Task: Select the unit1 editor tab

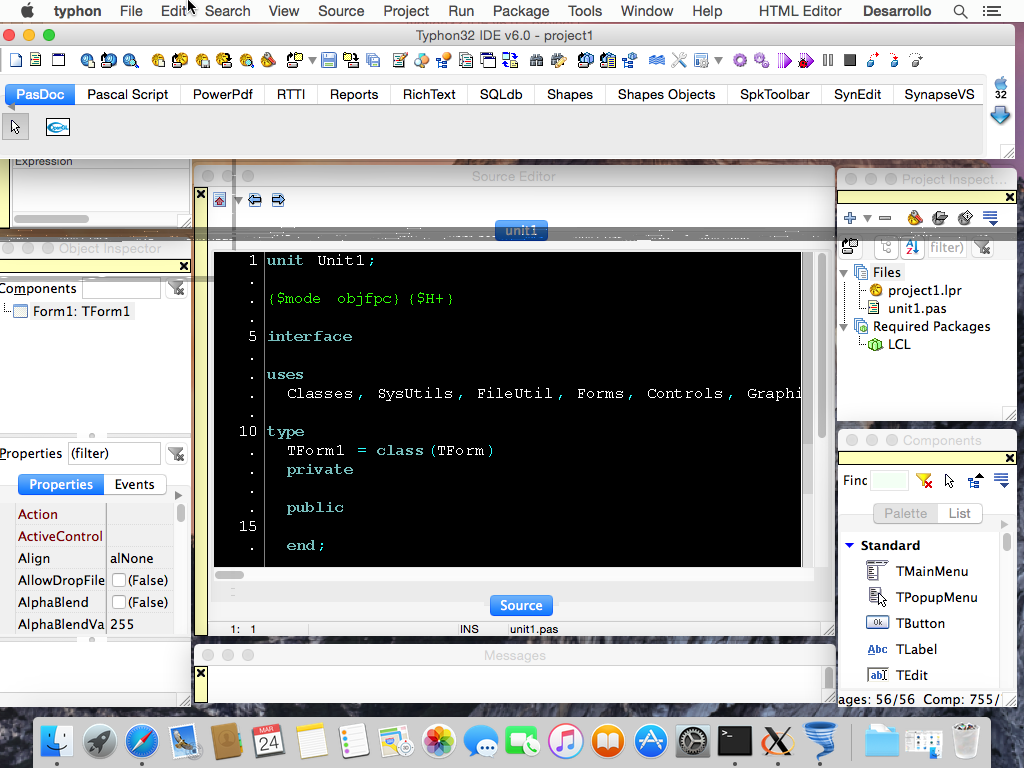Action: [x=521, y=231]
